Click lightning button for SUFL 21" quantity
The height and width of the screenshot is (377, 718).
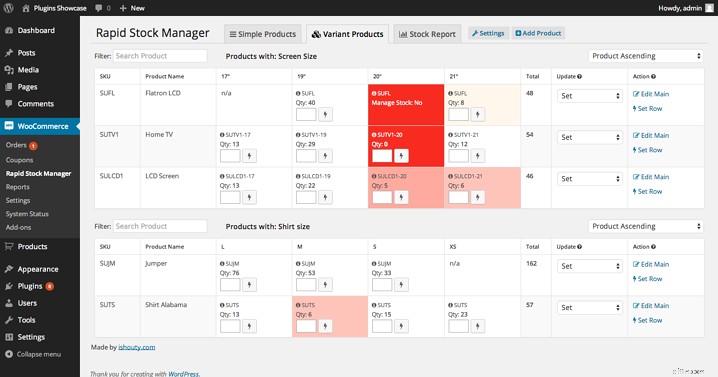coord(477,114)
